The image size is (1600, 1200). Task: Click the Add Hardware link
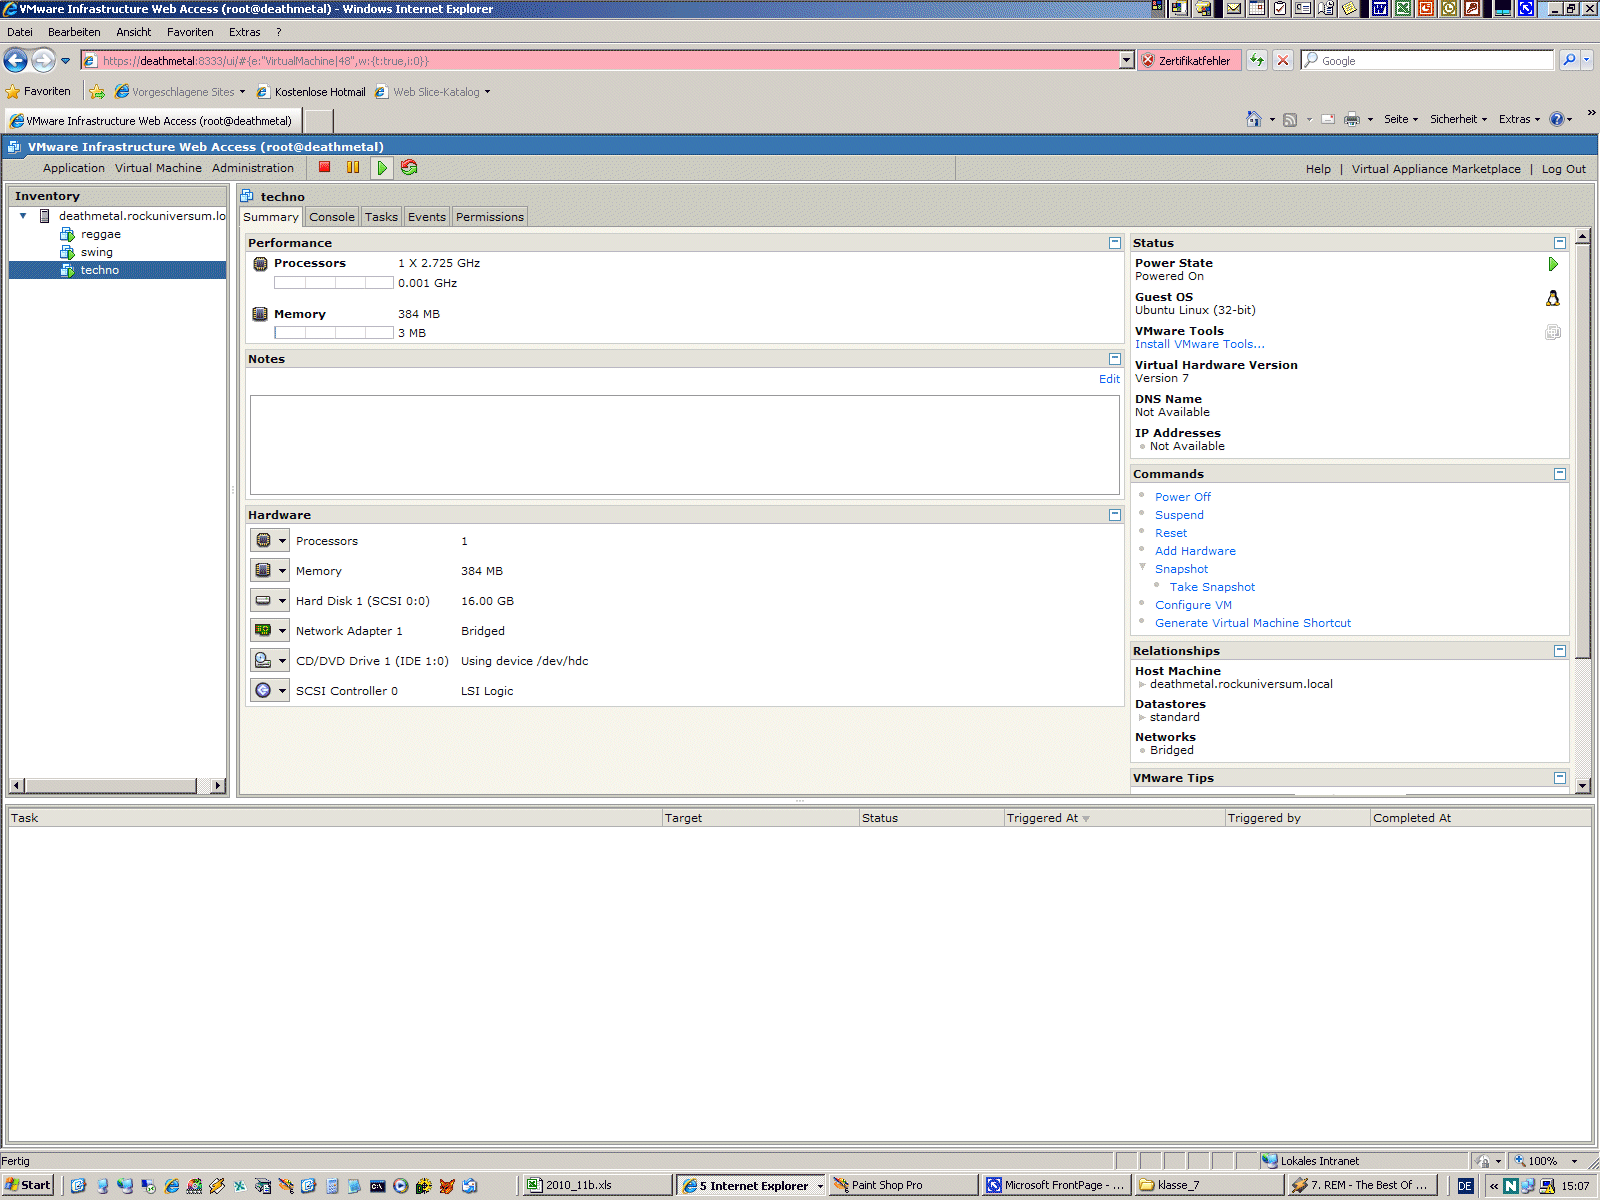click(x=1195, y=551)
